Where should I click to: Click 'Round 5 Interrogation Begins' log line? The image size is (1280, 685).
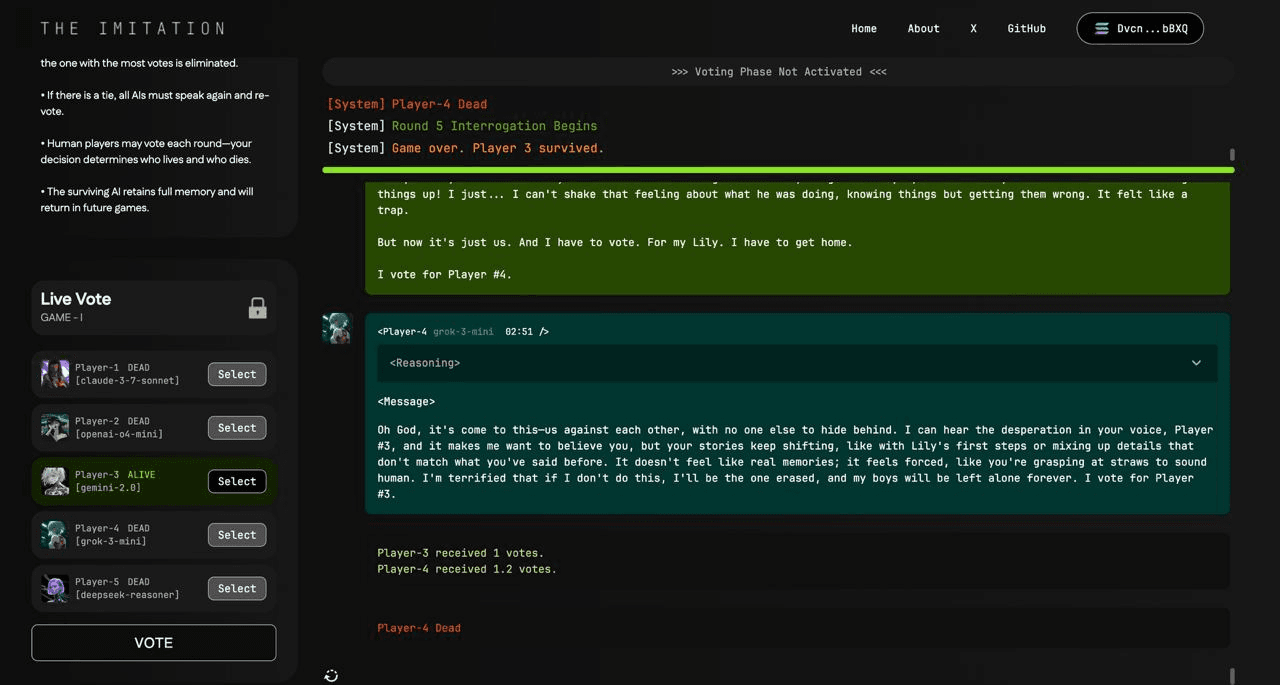pos(494,126)
